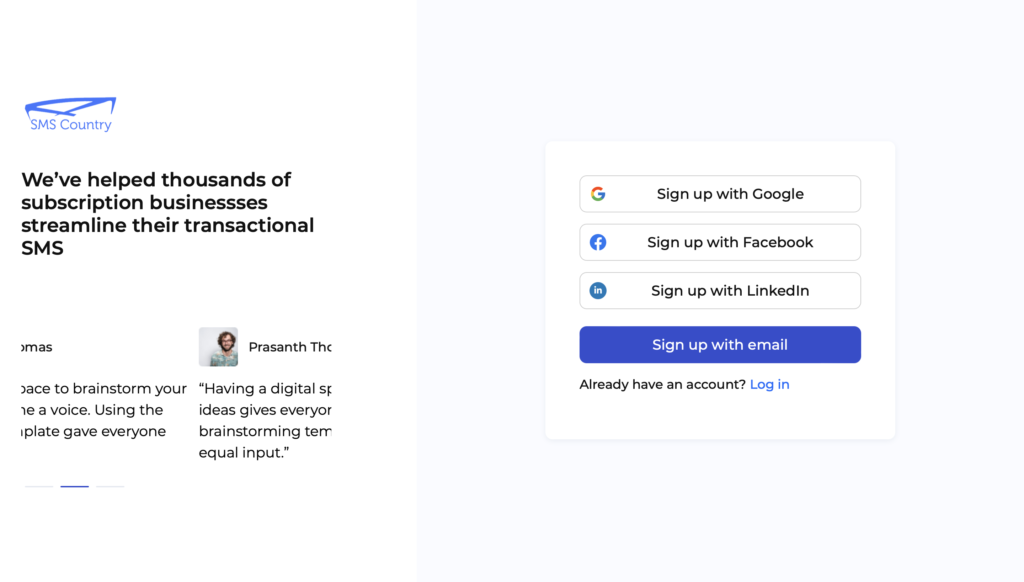The image size is (1024, 582).
Task: Click the LinkedIn logo icon
Action: (598, 291)
